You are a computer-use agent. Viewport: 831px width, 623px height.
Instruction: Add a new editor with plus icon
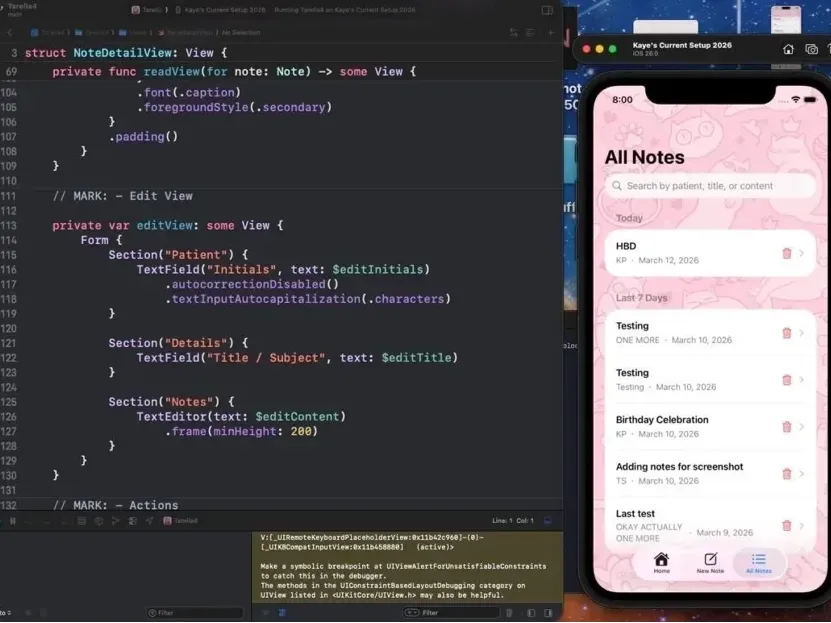tap(551, 33)
